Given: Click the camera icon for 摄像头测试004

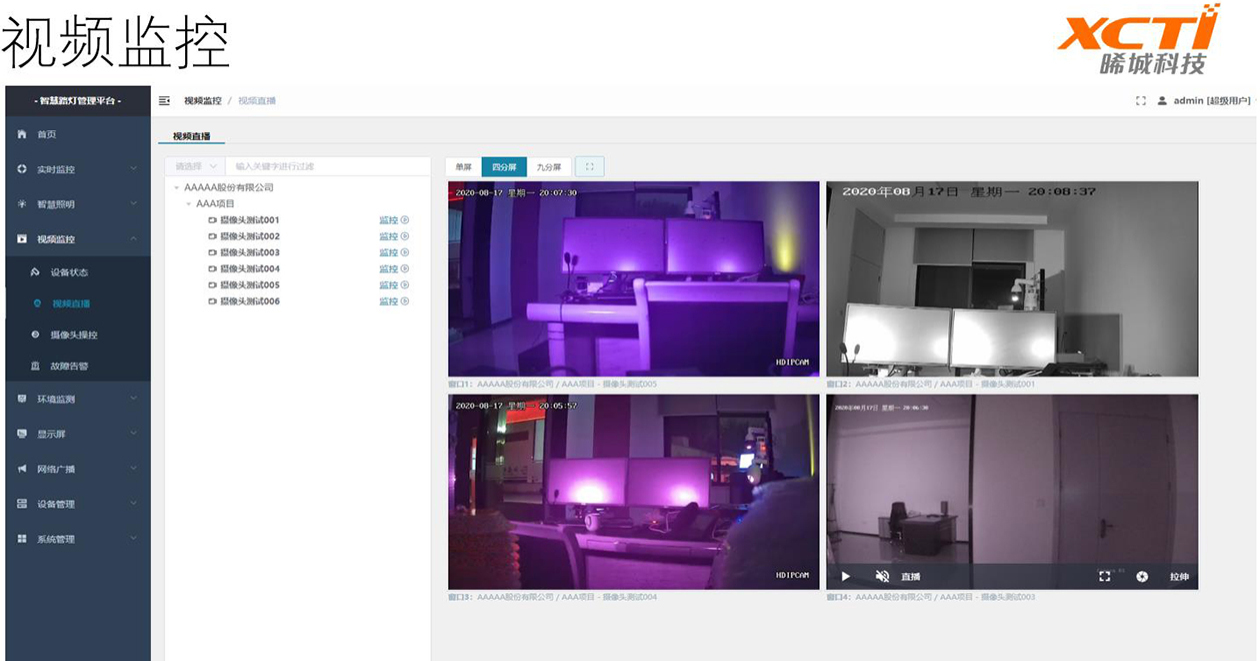Looking at the screenshot, I should click(212, 269).
